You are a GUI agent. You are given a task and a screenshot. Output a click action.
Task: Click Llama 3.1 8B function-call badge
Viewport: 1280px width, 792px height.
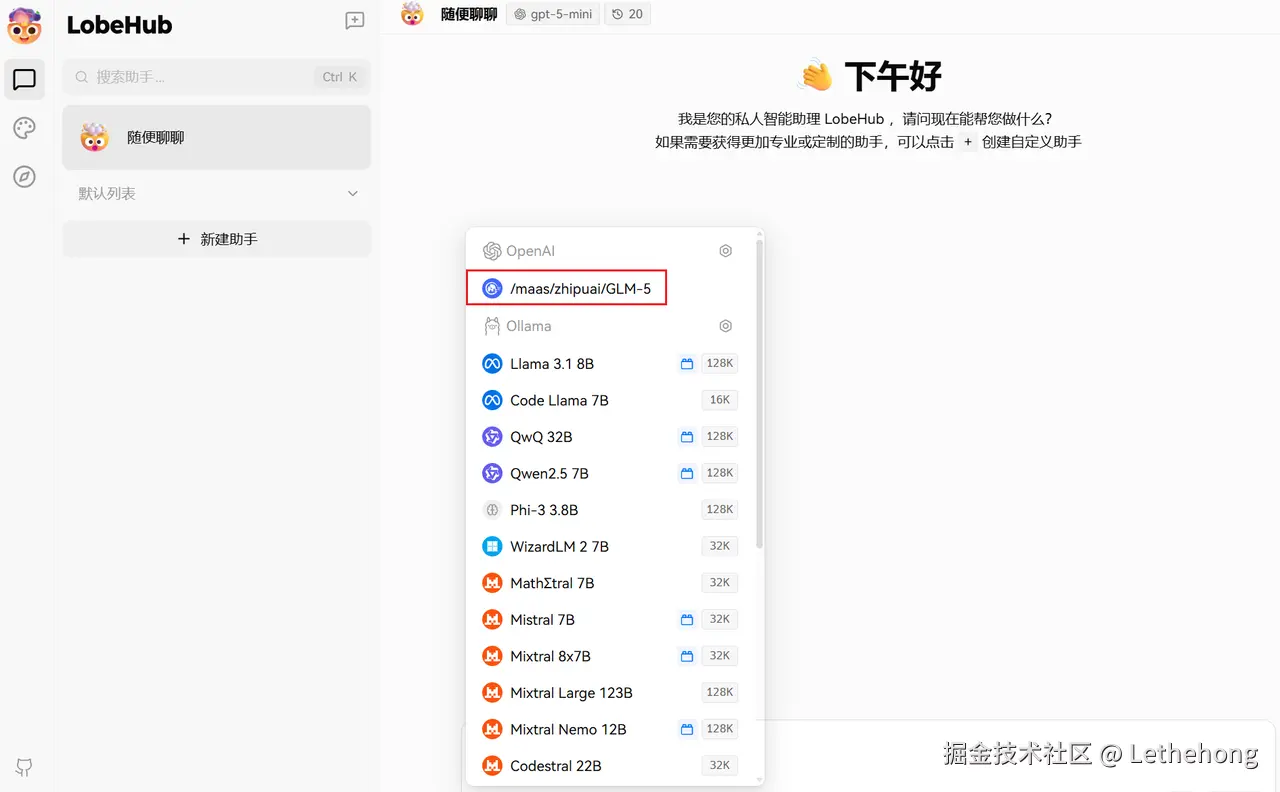[x=687, y=364]
